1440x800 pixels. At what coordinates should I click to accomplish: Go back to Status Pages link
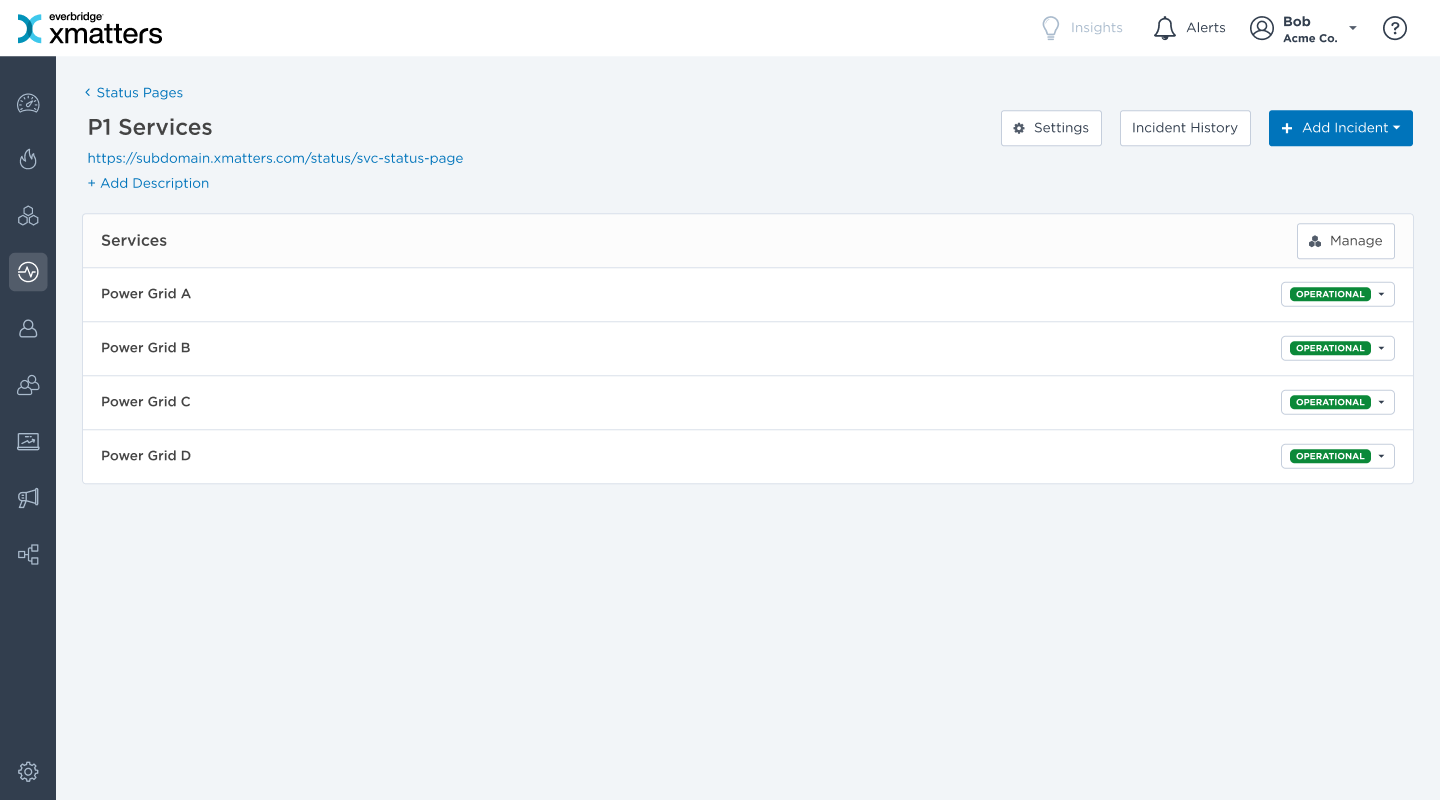pos(134,92)
